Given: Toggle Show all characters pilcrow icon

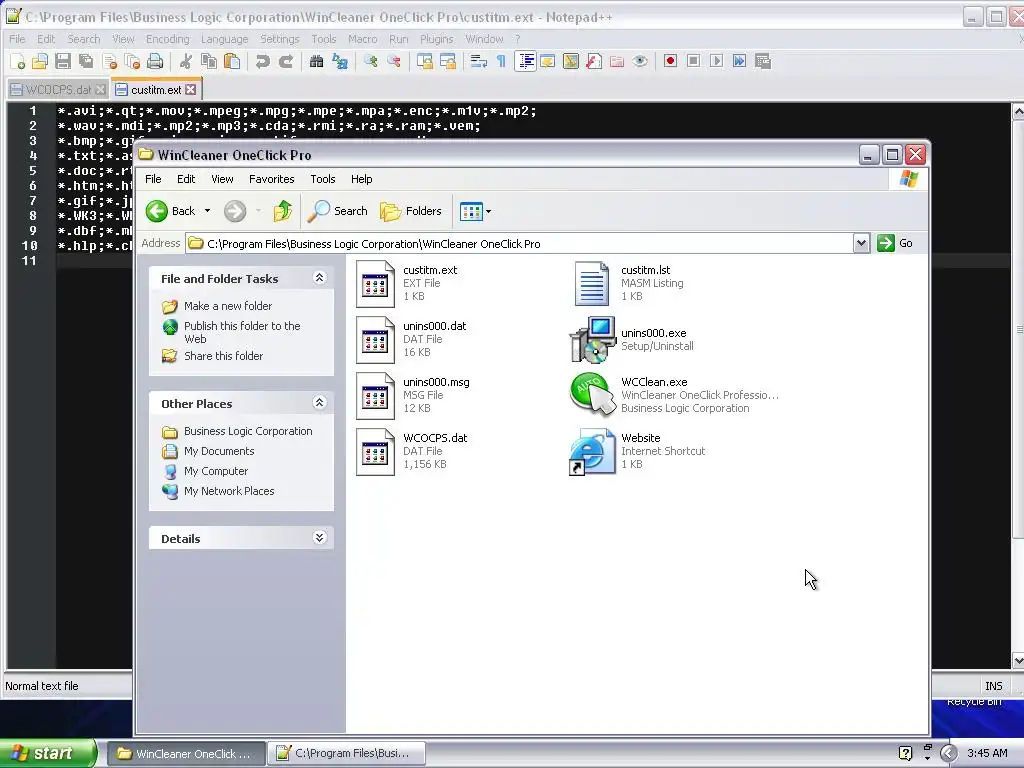Looking at the screenshot, I should [x=502, y=61].
